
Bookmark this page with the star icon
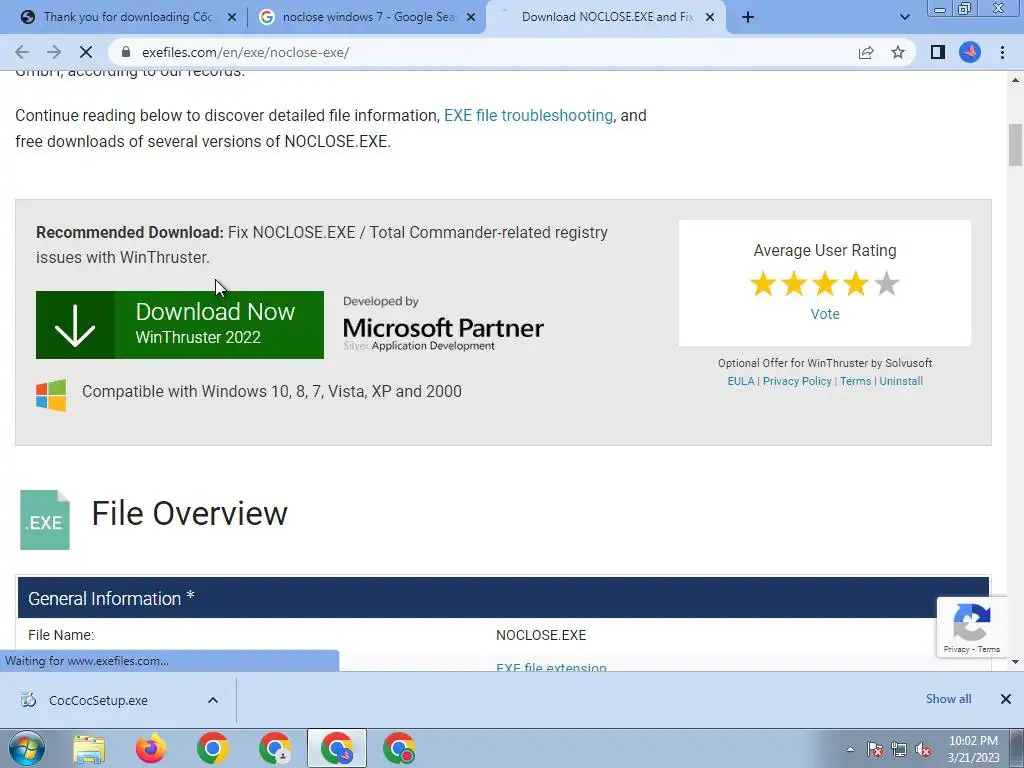point(898,52)
